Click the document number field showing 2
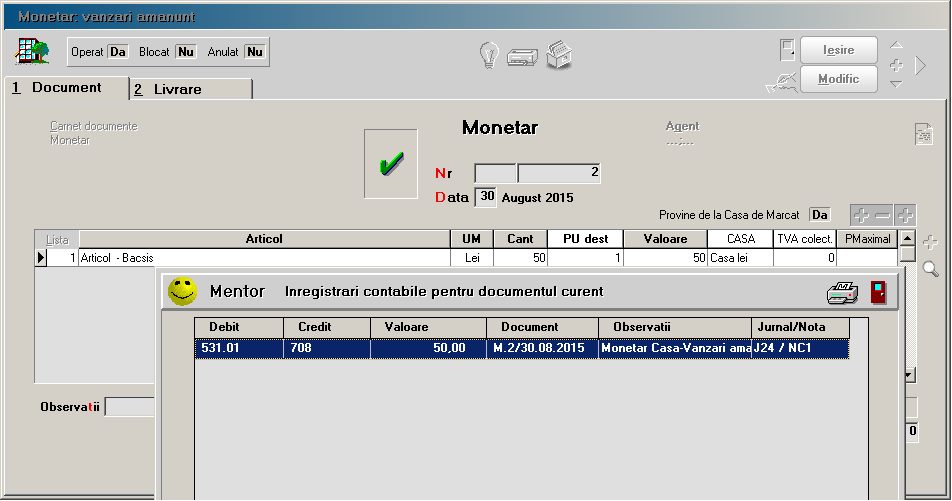Screen dimensions: 952x501 point(559,173)
